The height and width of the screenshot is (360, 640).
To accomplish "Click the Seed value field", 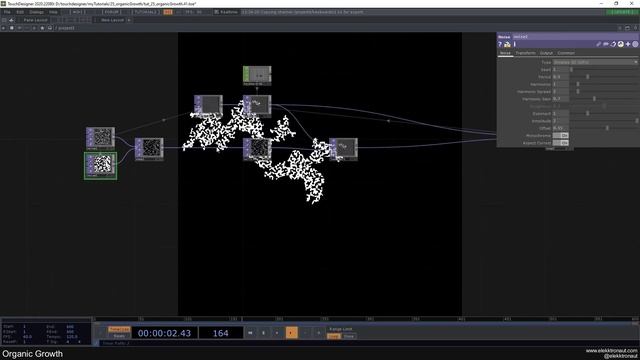I will 560,69.
